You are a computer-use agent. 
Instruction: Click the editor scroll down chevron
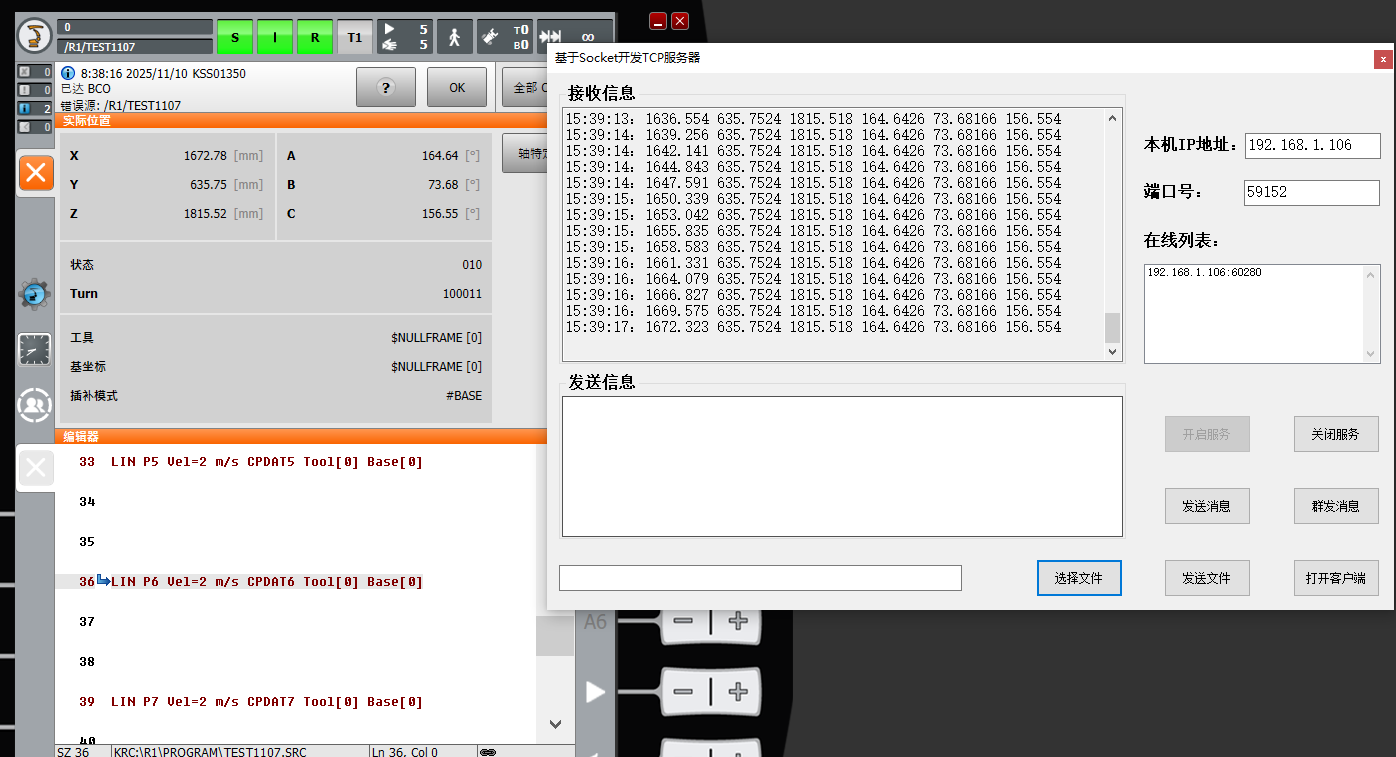[555, 724]
